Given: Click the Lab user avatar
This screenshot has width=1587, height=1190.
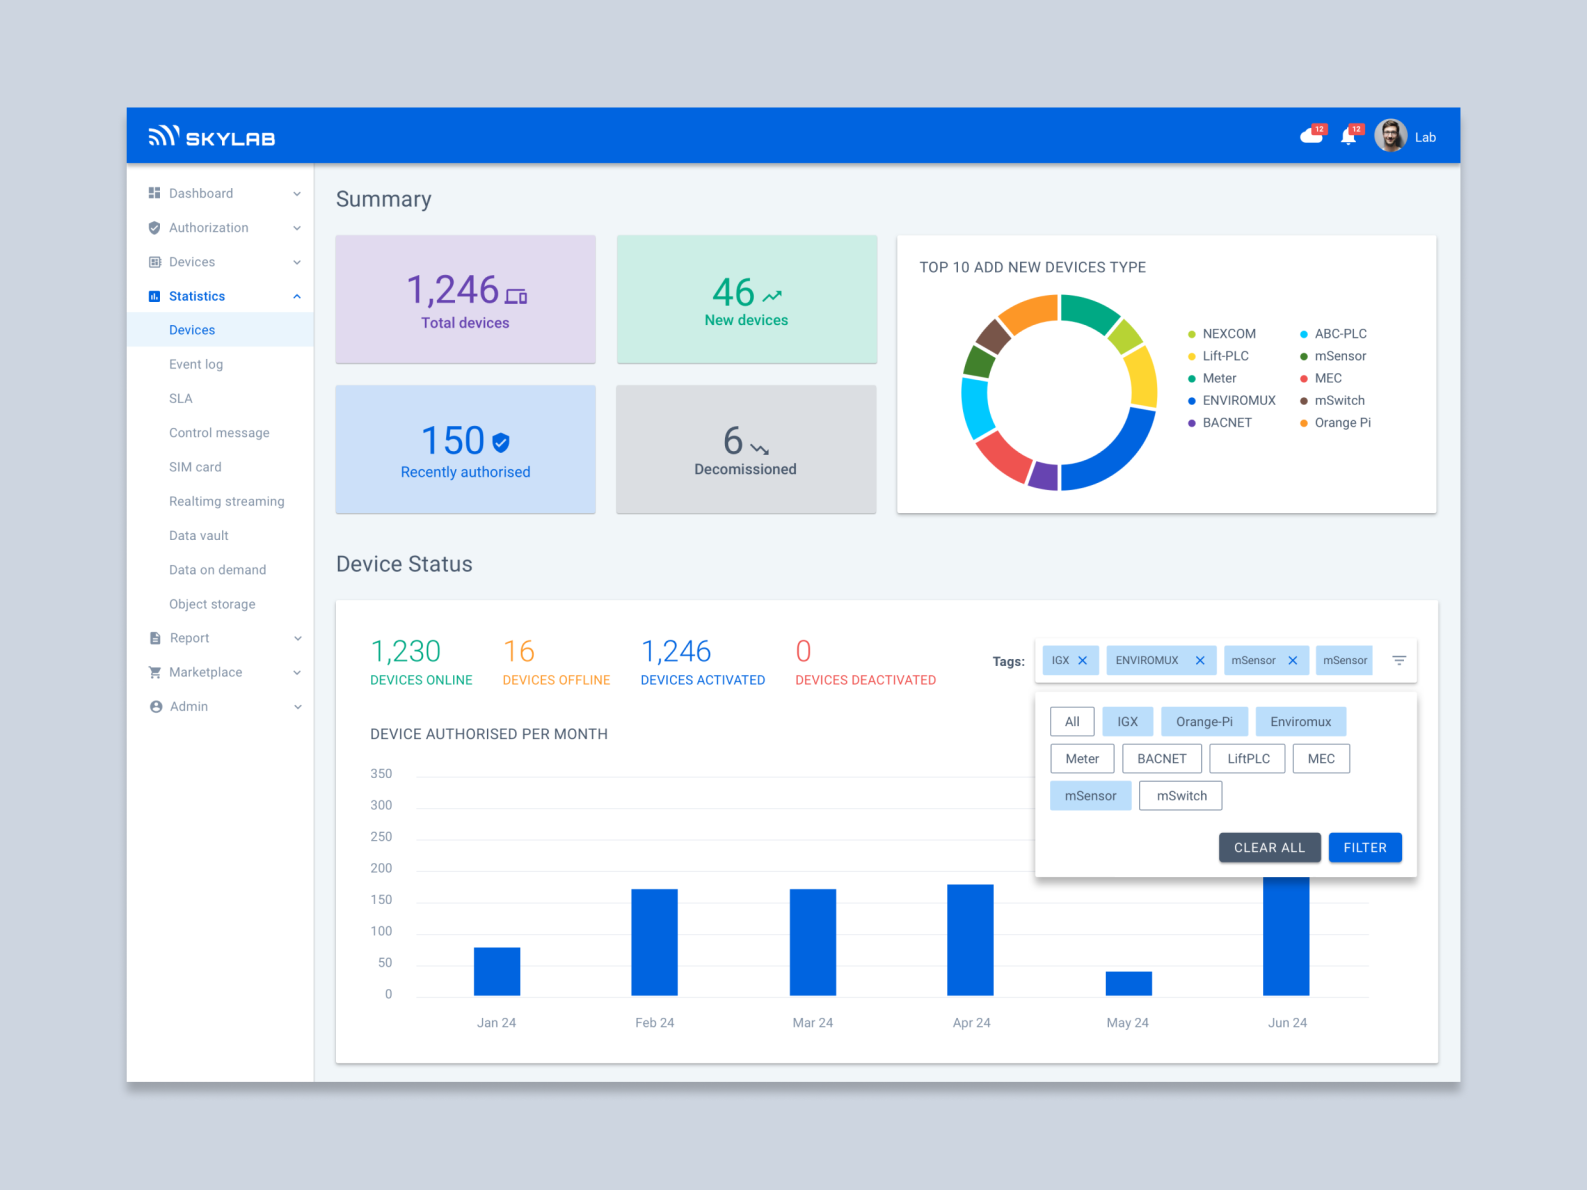Looking at the screenshot, I should (1390, 135).
